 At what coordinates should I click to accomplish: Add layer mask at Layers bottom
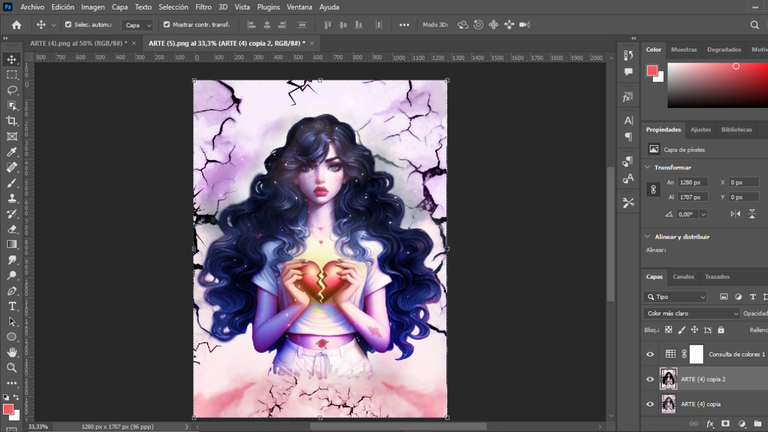(x=726, y=424)
